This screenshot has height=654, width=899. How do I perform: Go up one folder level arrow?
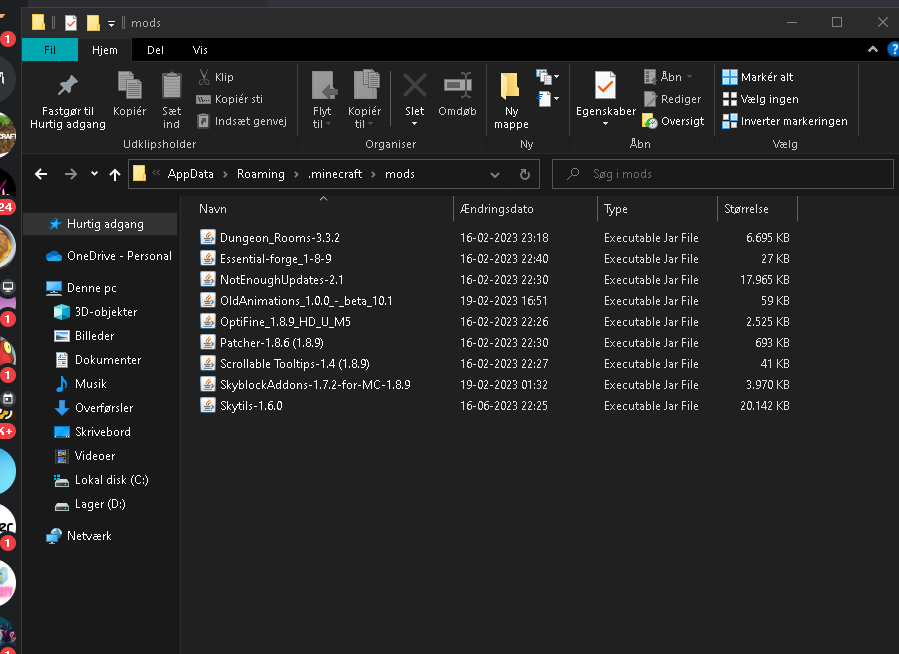point(115,174)
